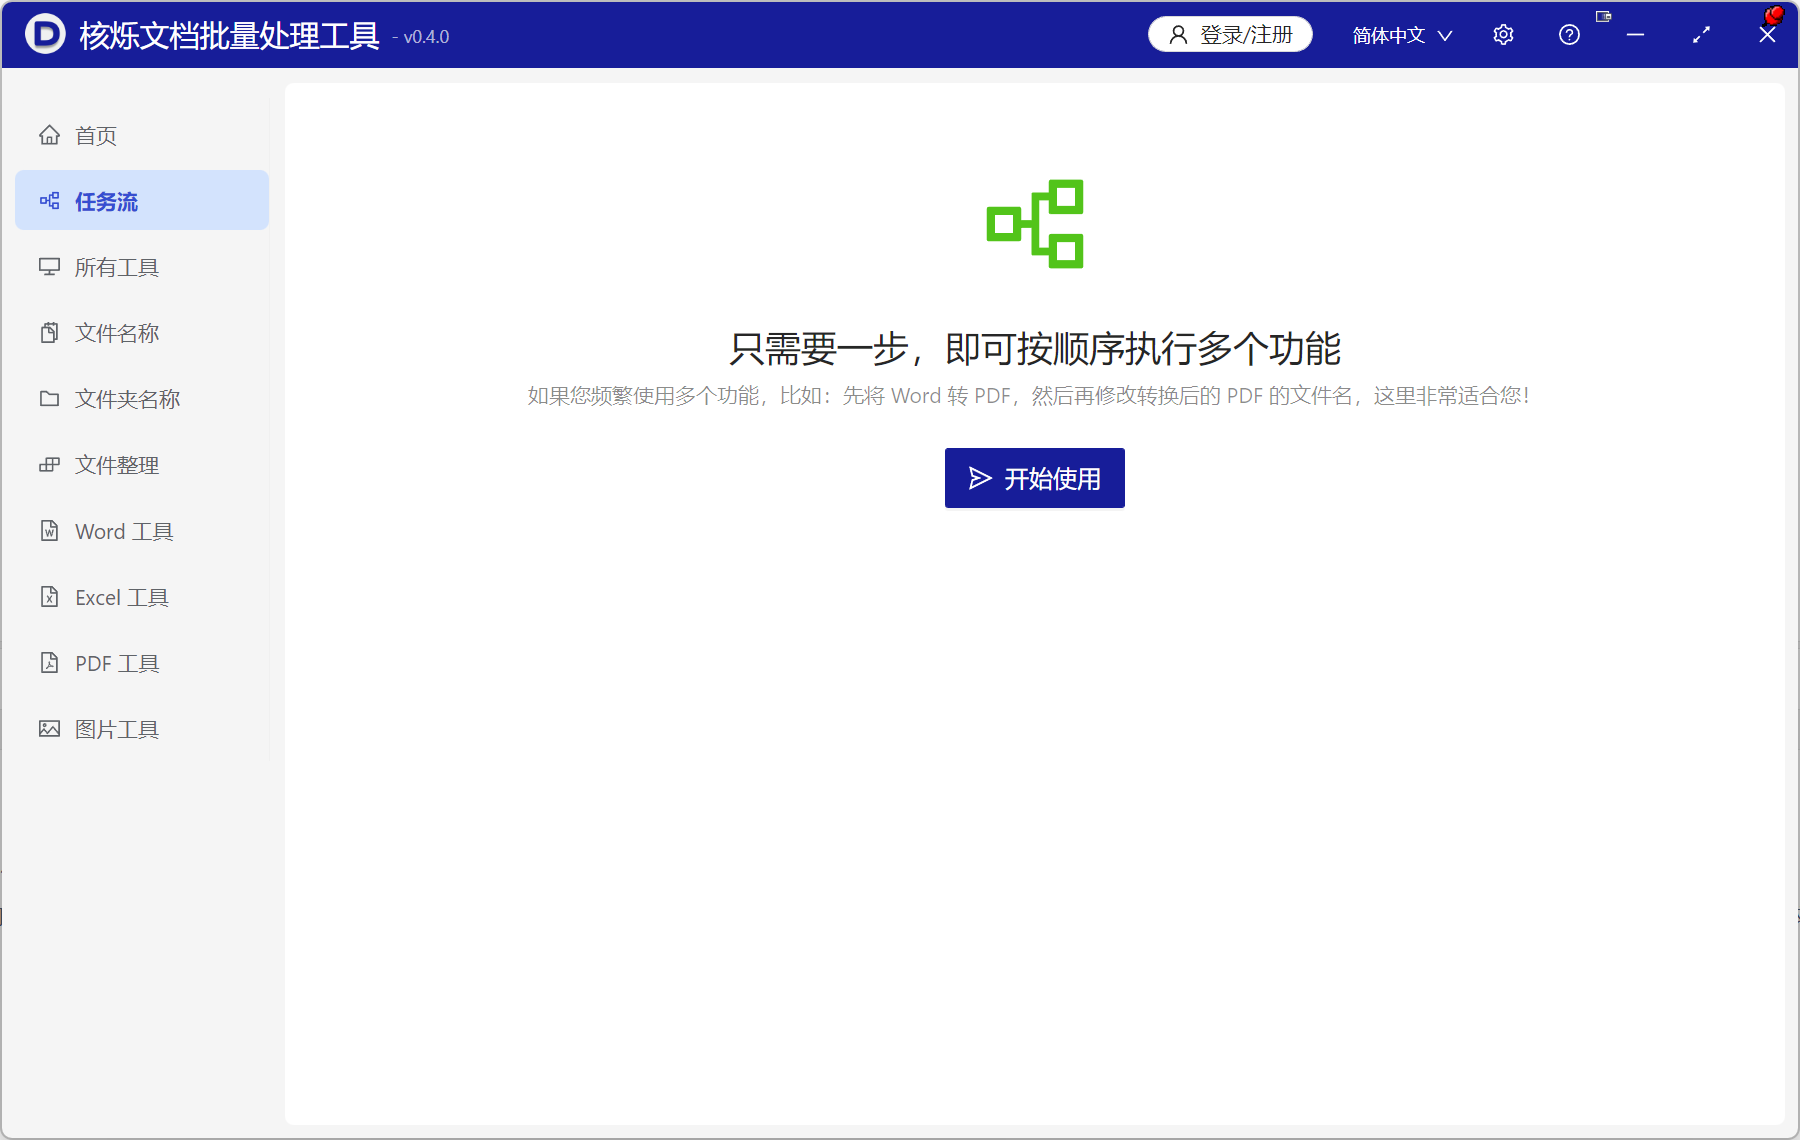Open 图片工具 section
The width and height of the screenshot is (1800, 1140).
[x=142, y=729]
